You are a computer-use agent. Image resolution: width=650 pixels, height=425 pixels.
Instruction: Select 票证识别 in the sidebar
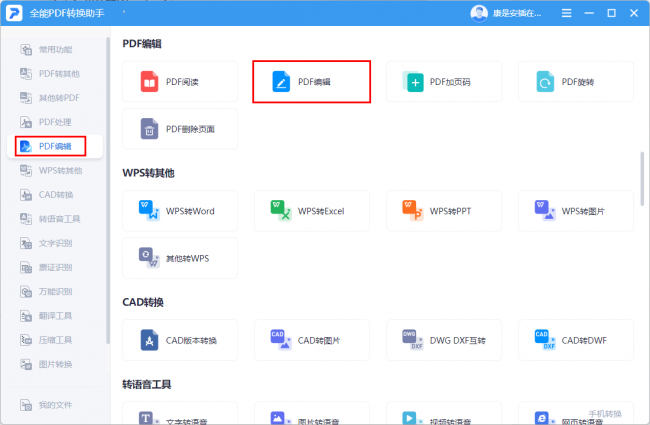[55, 267]
